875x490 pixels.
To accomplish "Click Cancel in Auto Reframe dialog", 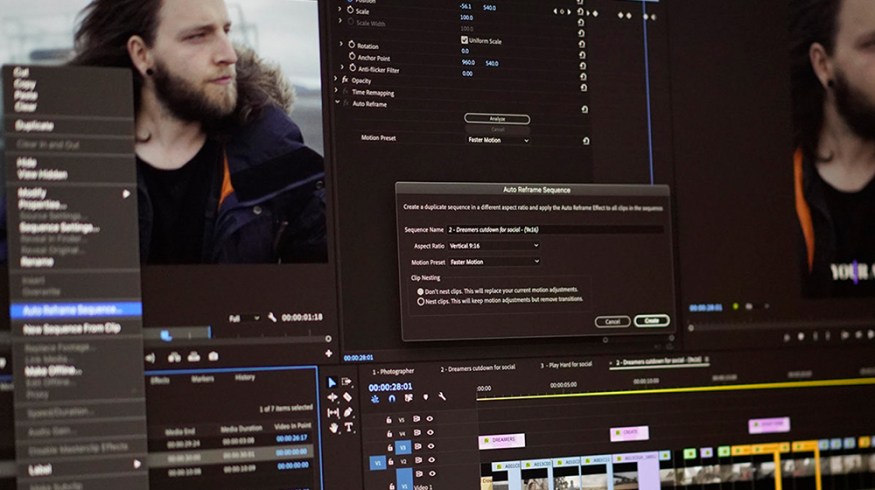I will point(612,321).
